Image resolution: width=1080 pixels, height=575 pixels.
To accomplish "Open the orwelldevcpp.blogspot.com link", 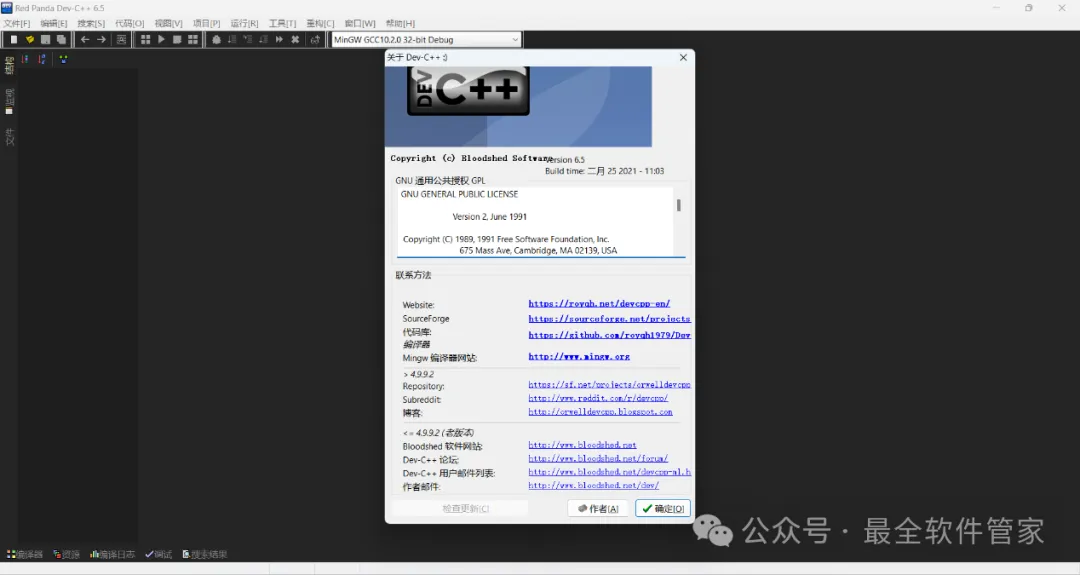I will click(601, 412).
